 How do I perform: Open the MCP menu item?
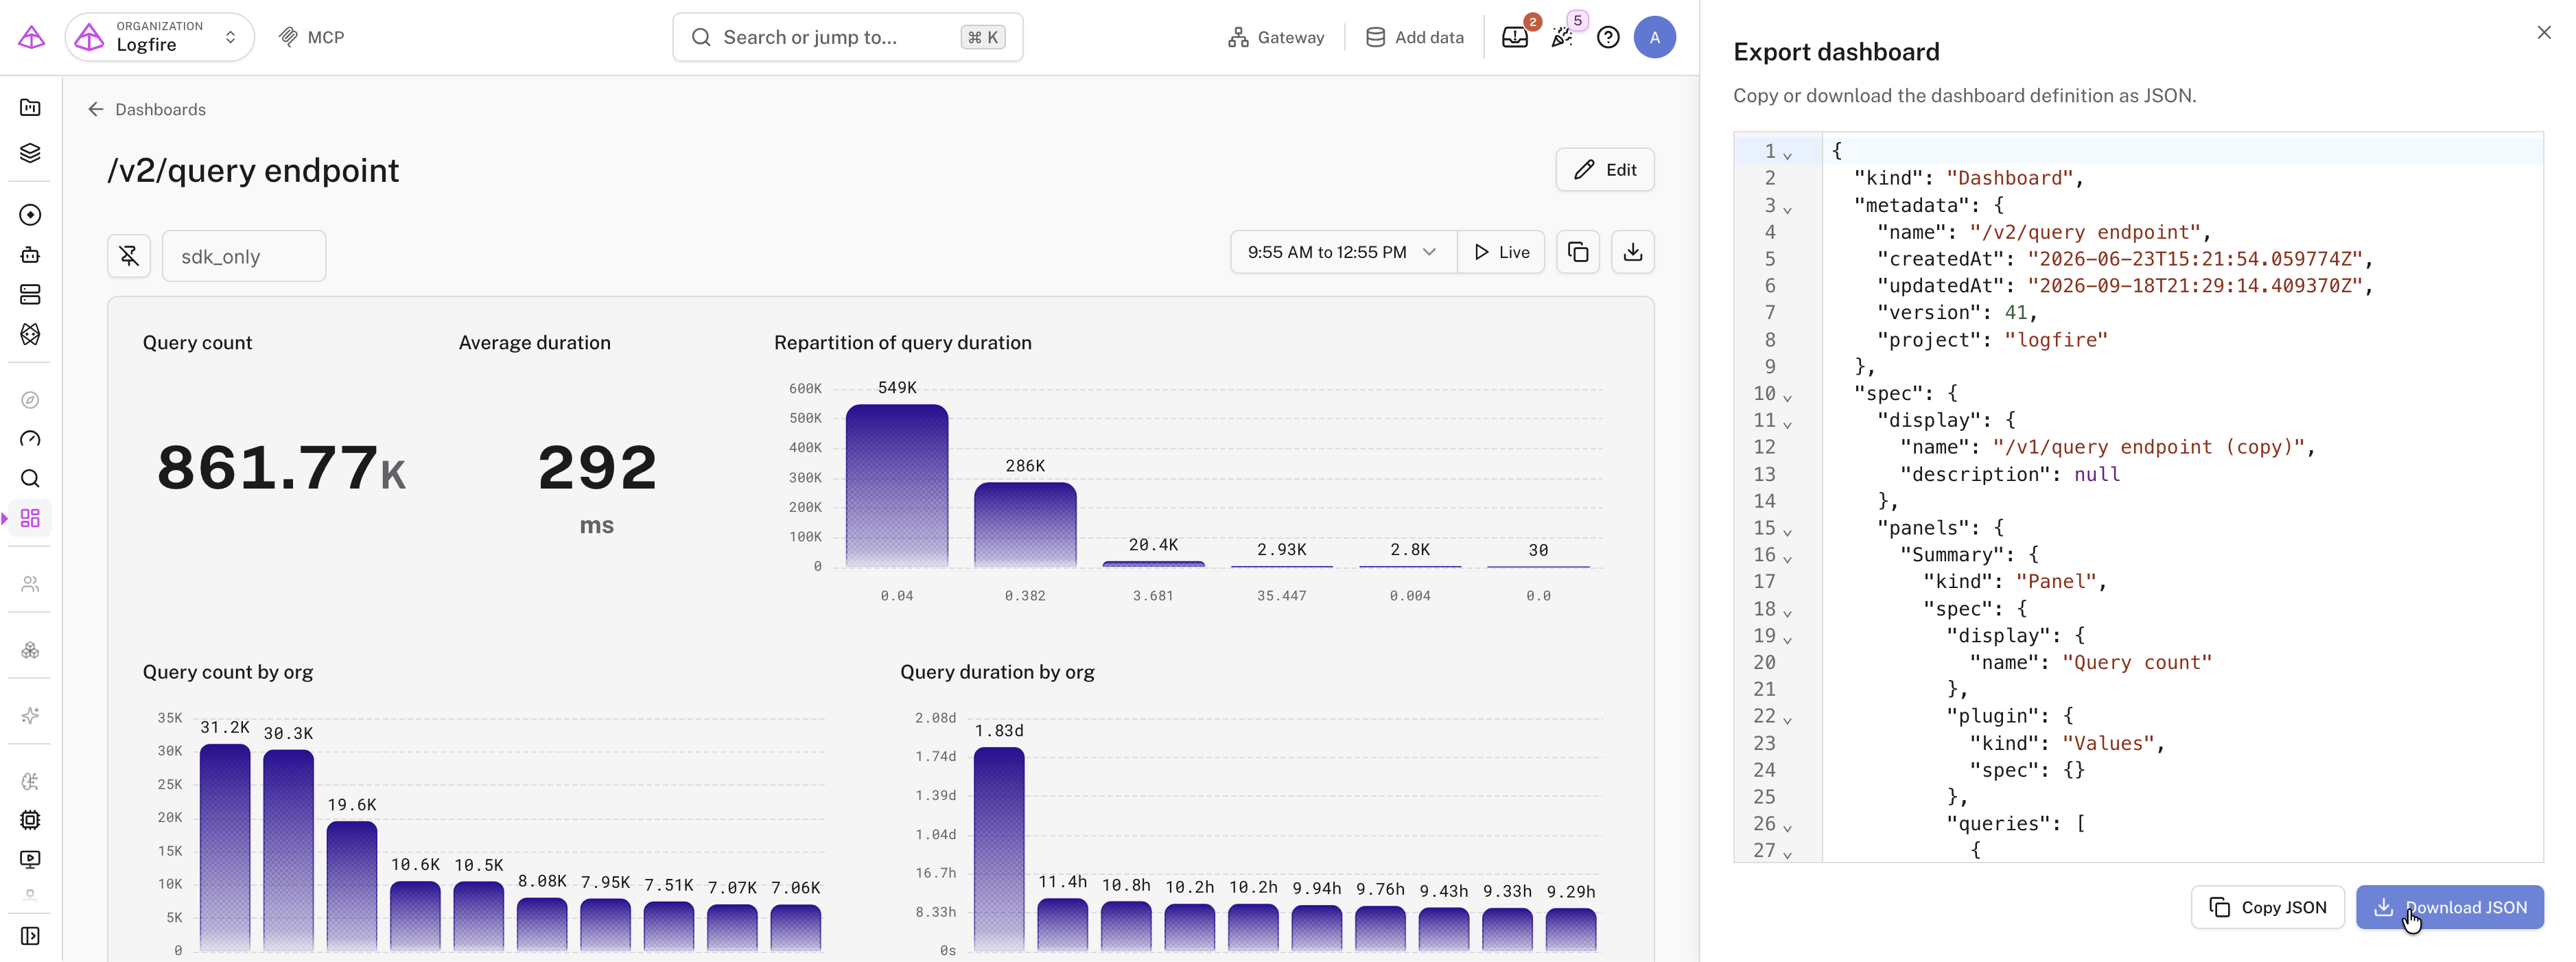click(311, 37)
